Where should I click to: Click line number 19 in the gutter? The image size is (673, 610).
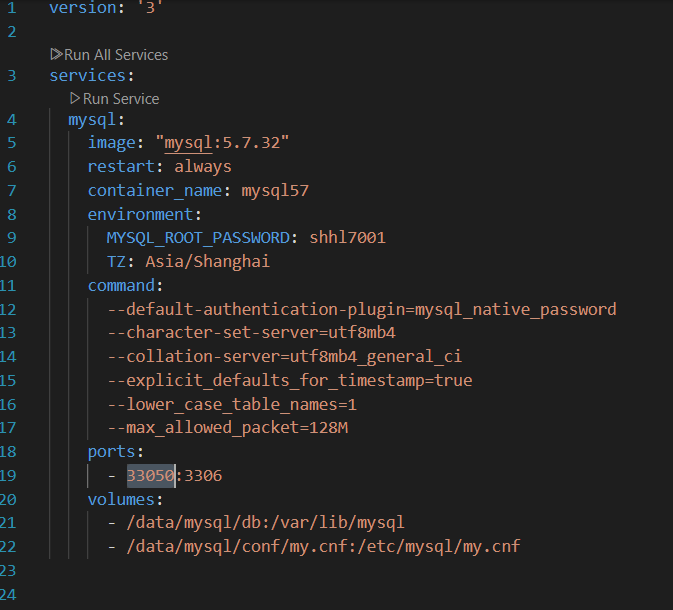(11, 475)
